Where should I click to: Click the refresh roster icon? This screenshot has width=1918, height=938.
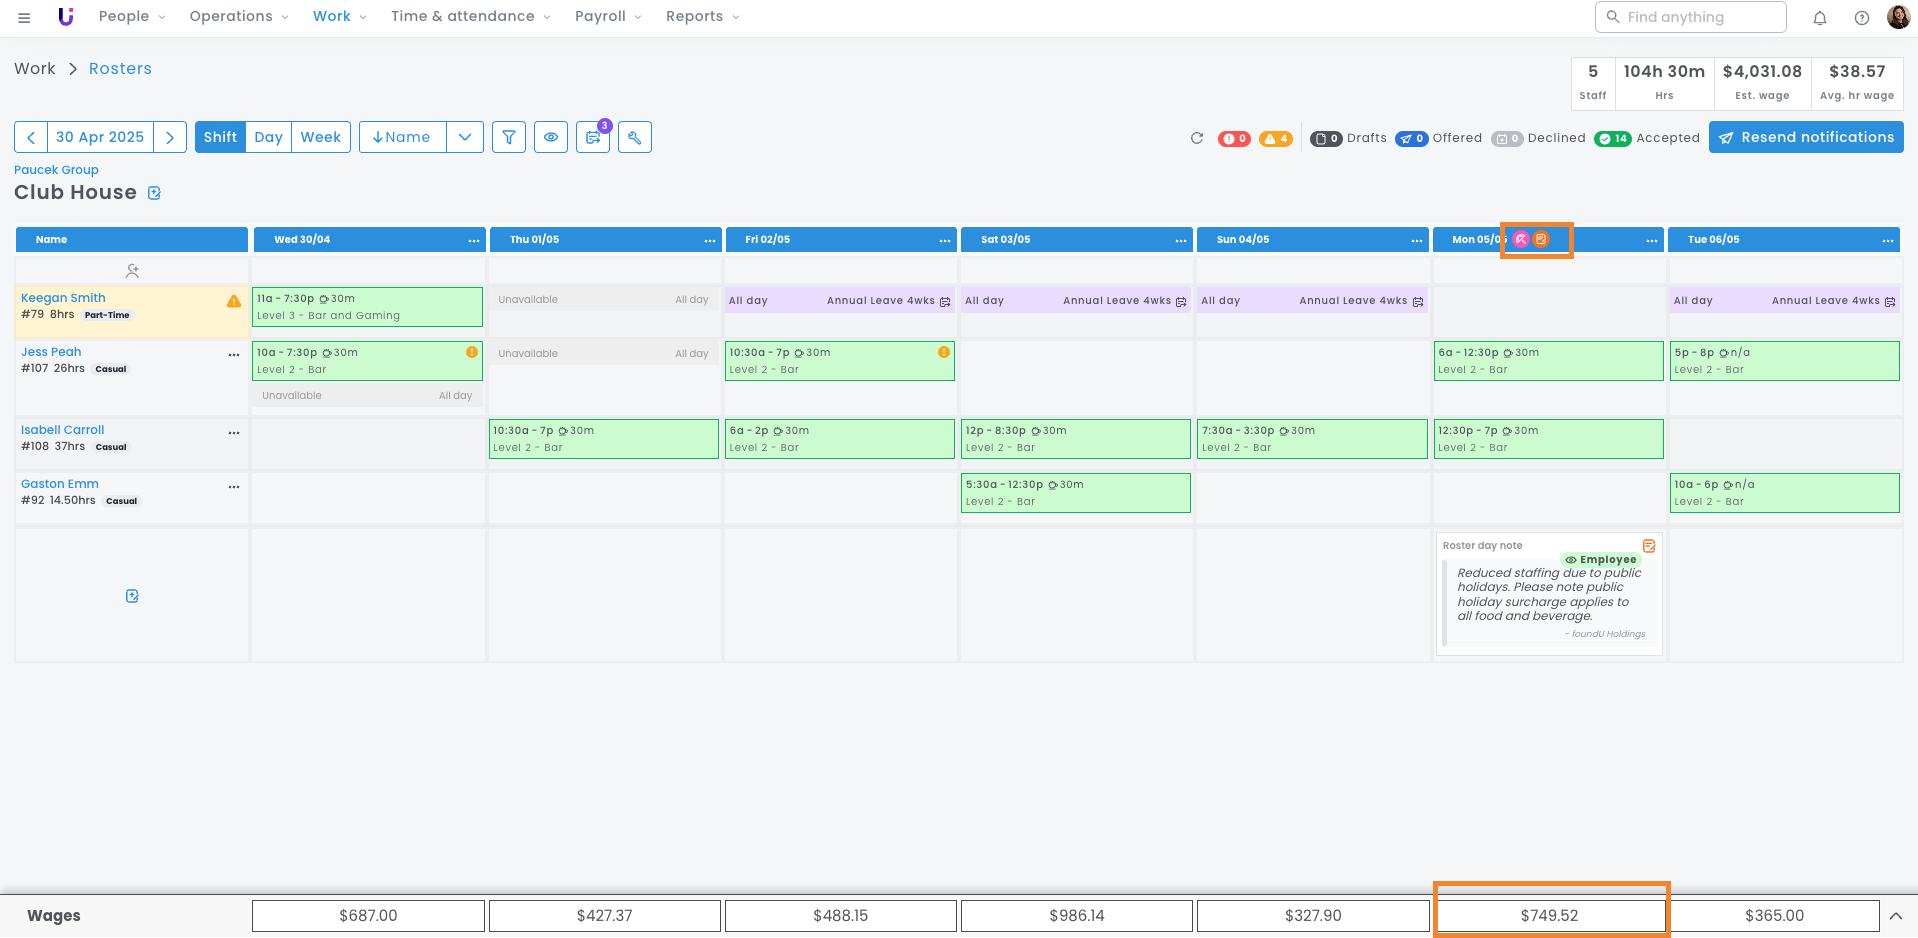coord(1197,138)
